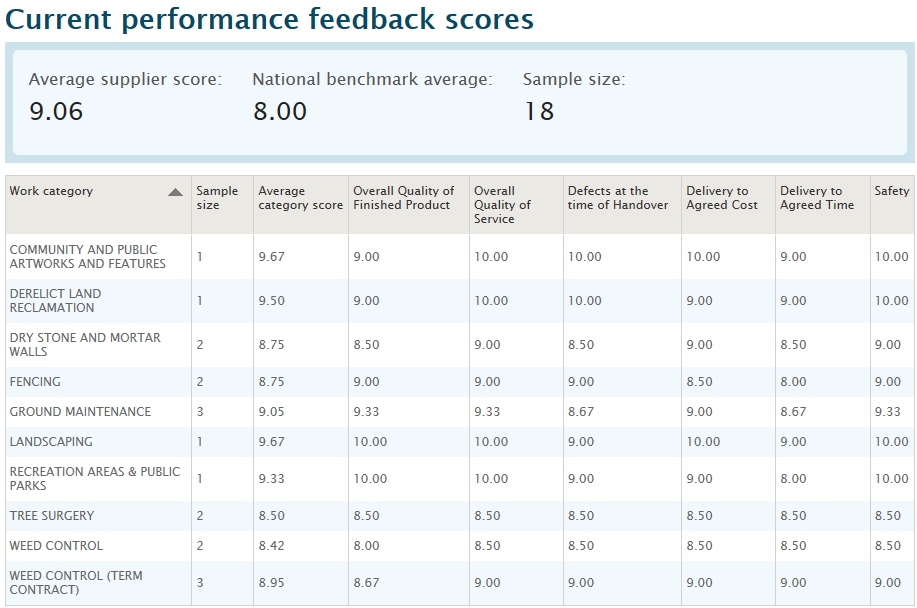
Task: Select the Recreation Areas & Public Parks row name
Action: (x=95, y=478)
